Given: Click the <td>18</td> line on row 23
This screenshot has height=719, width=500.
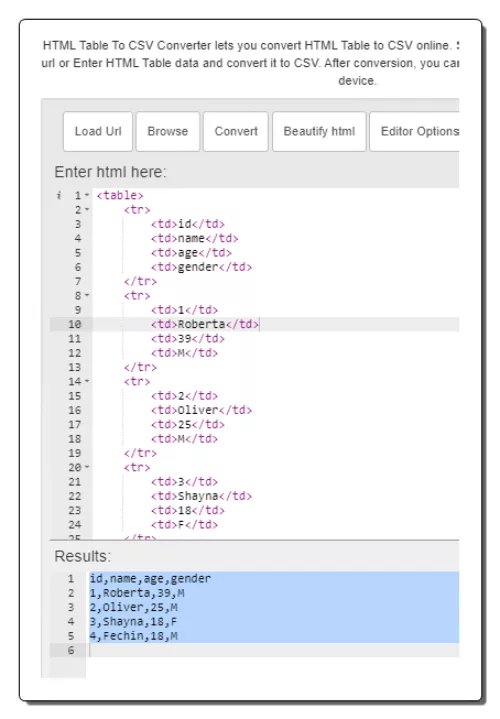Looking at the screenshot, I should [188, 510].
